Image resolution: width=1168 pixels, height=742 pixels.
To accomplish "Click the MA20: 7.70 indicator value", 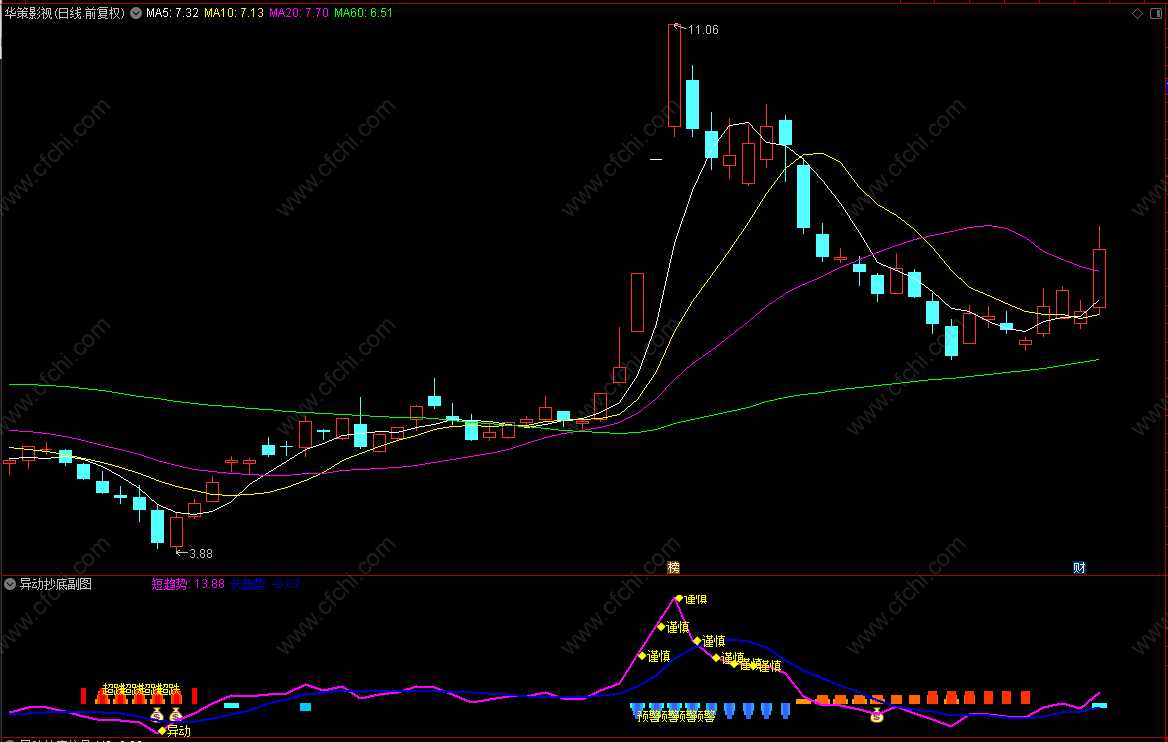I will point(299,13).
